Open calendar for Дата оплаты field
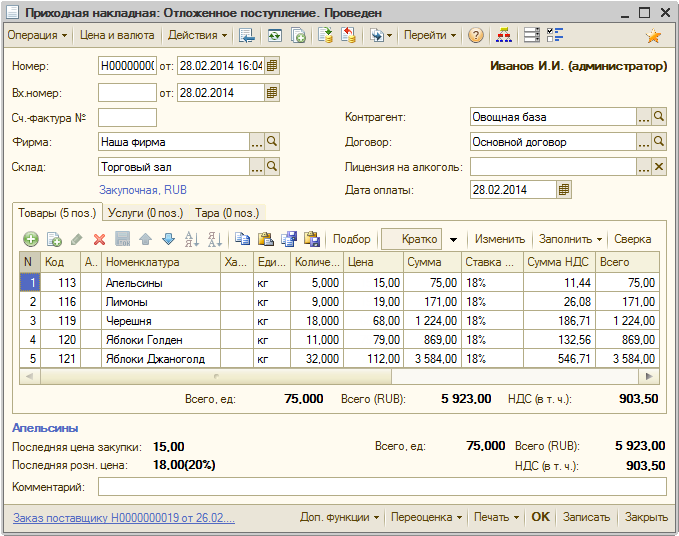 click(564, 190)
